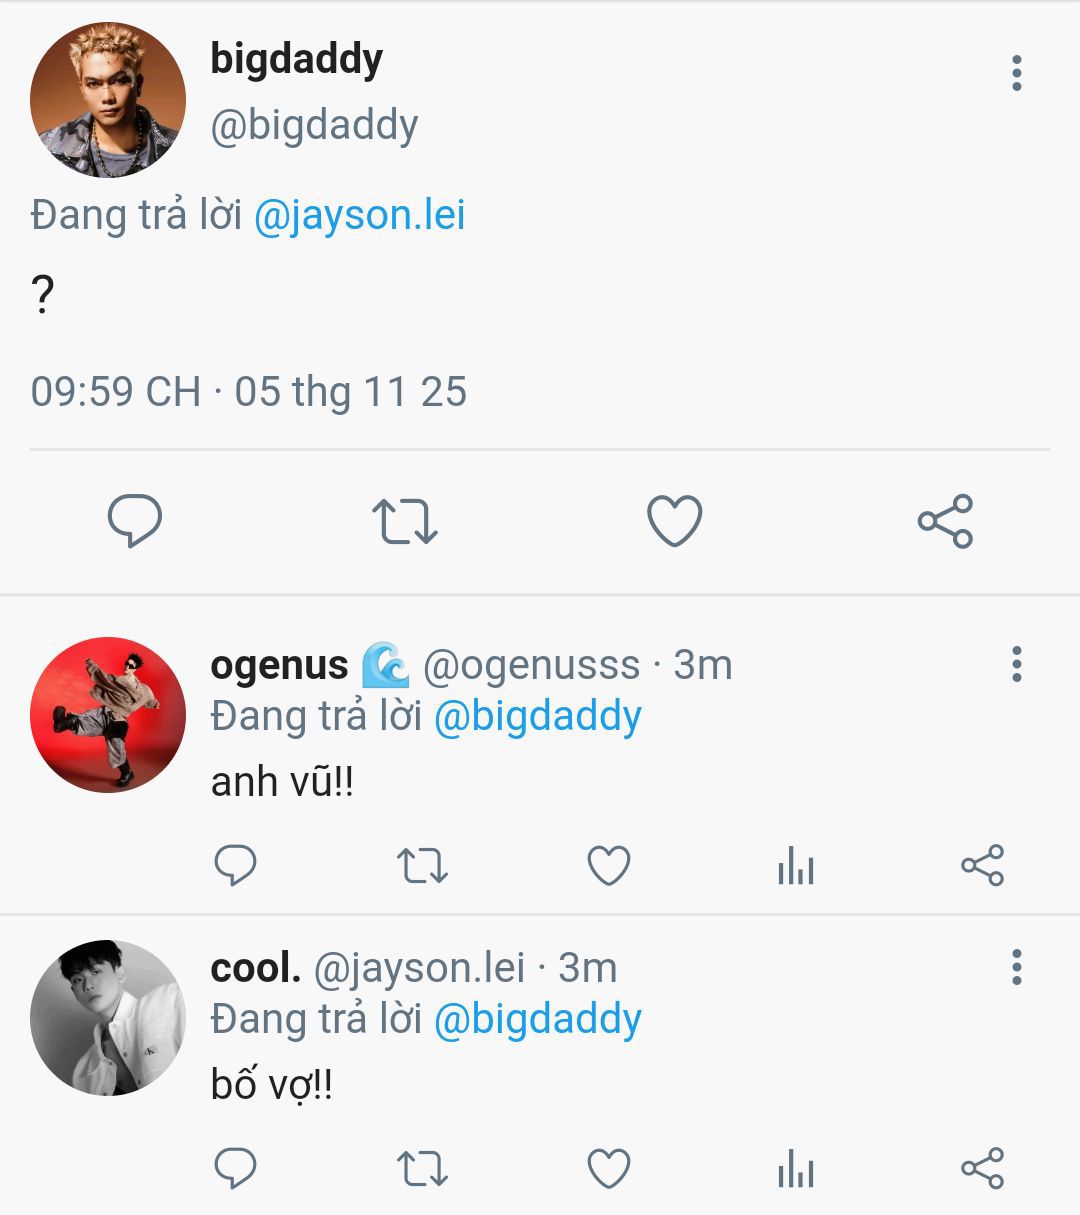The width and height of the screenshot is (1080, 1215).
Task: Retweet ogenus's "anh vũ!!" reply
Action: tap(422, 866)
